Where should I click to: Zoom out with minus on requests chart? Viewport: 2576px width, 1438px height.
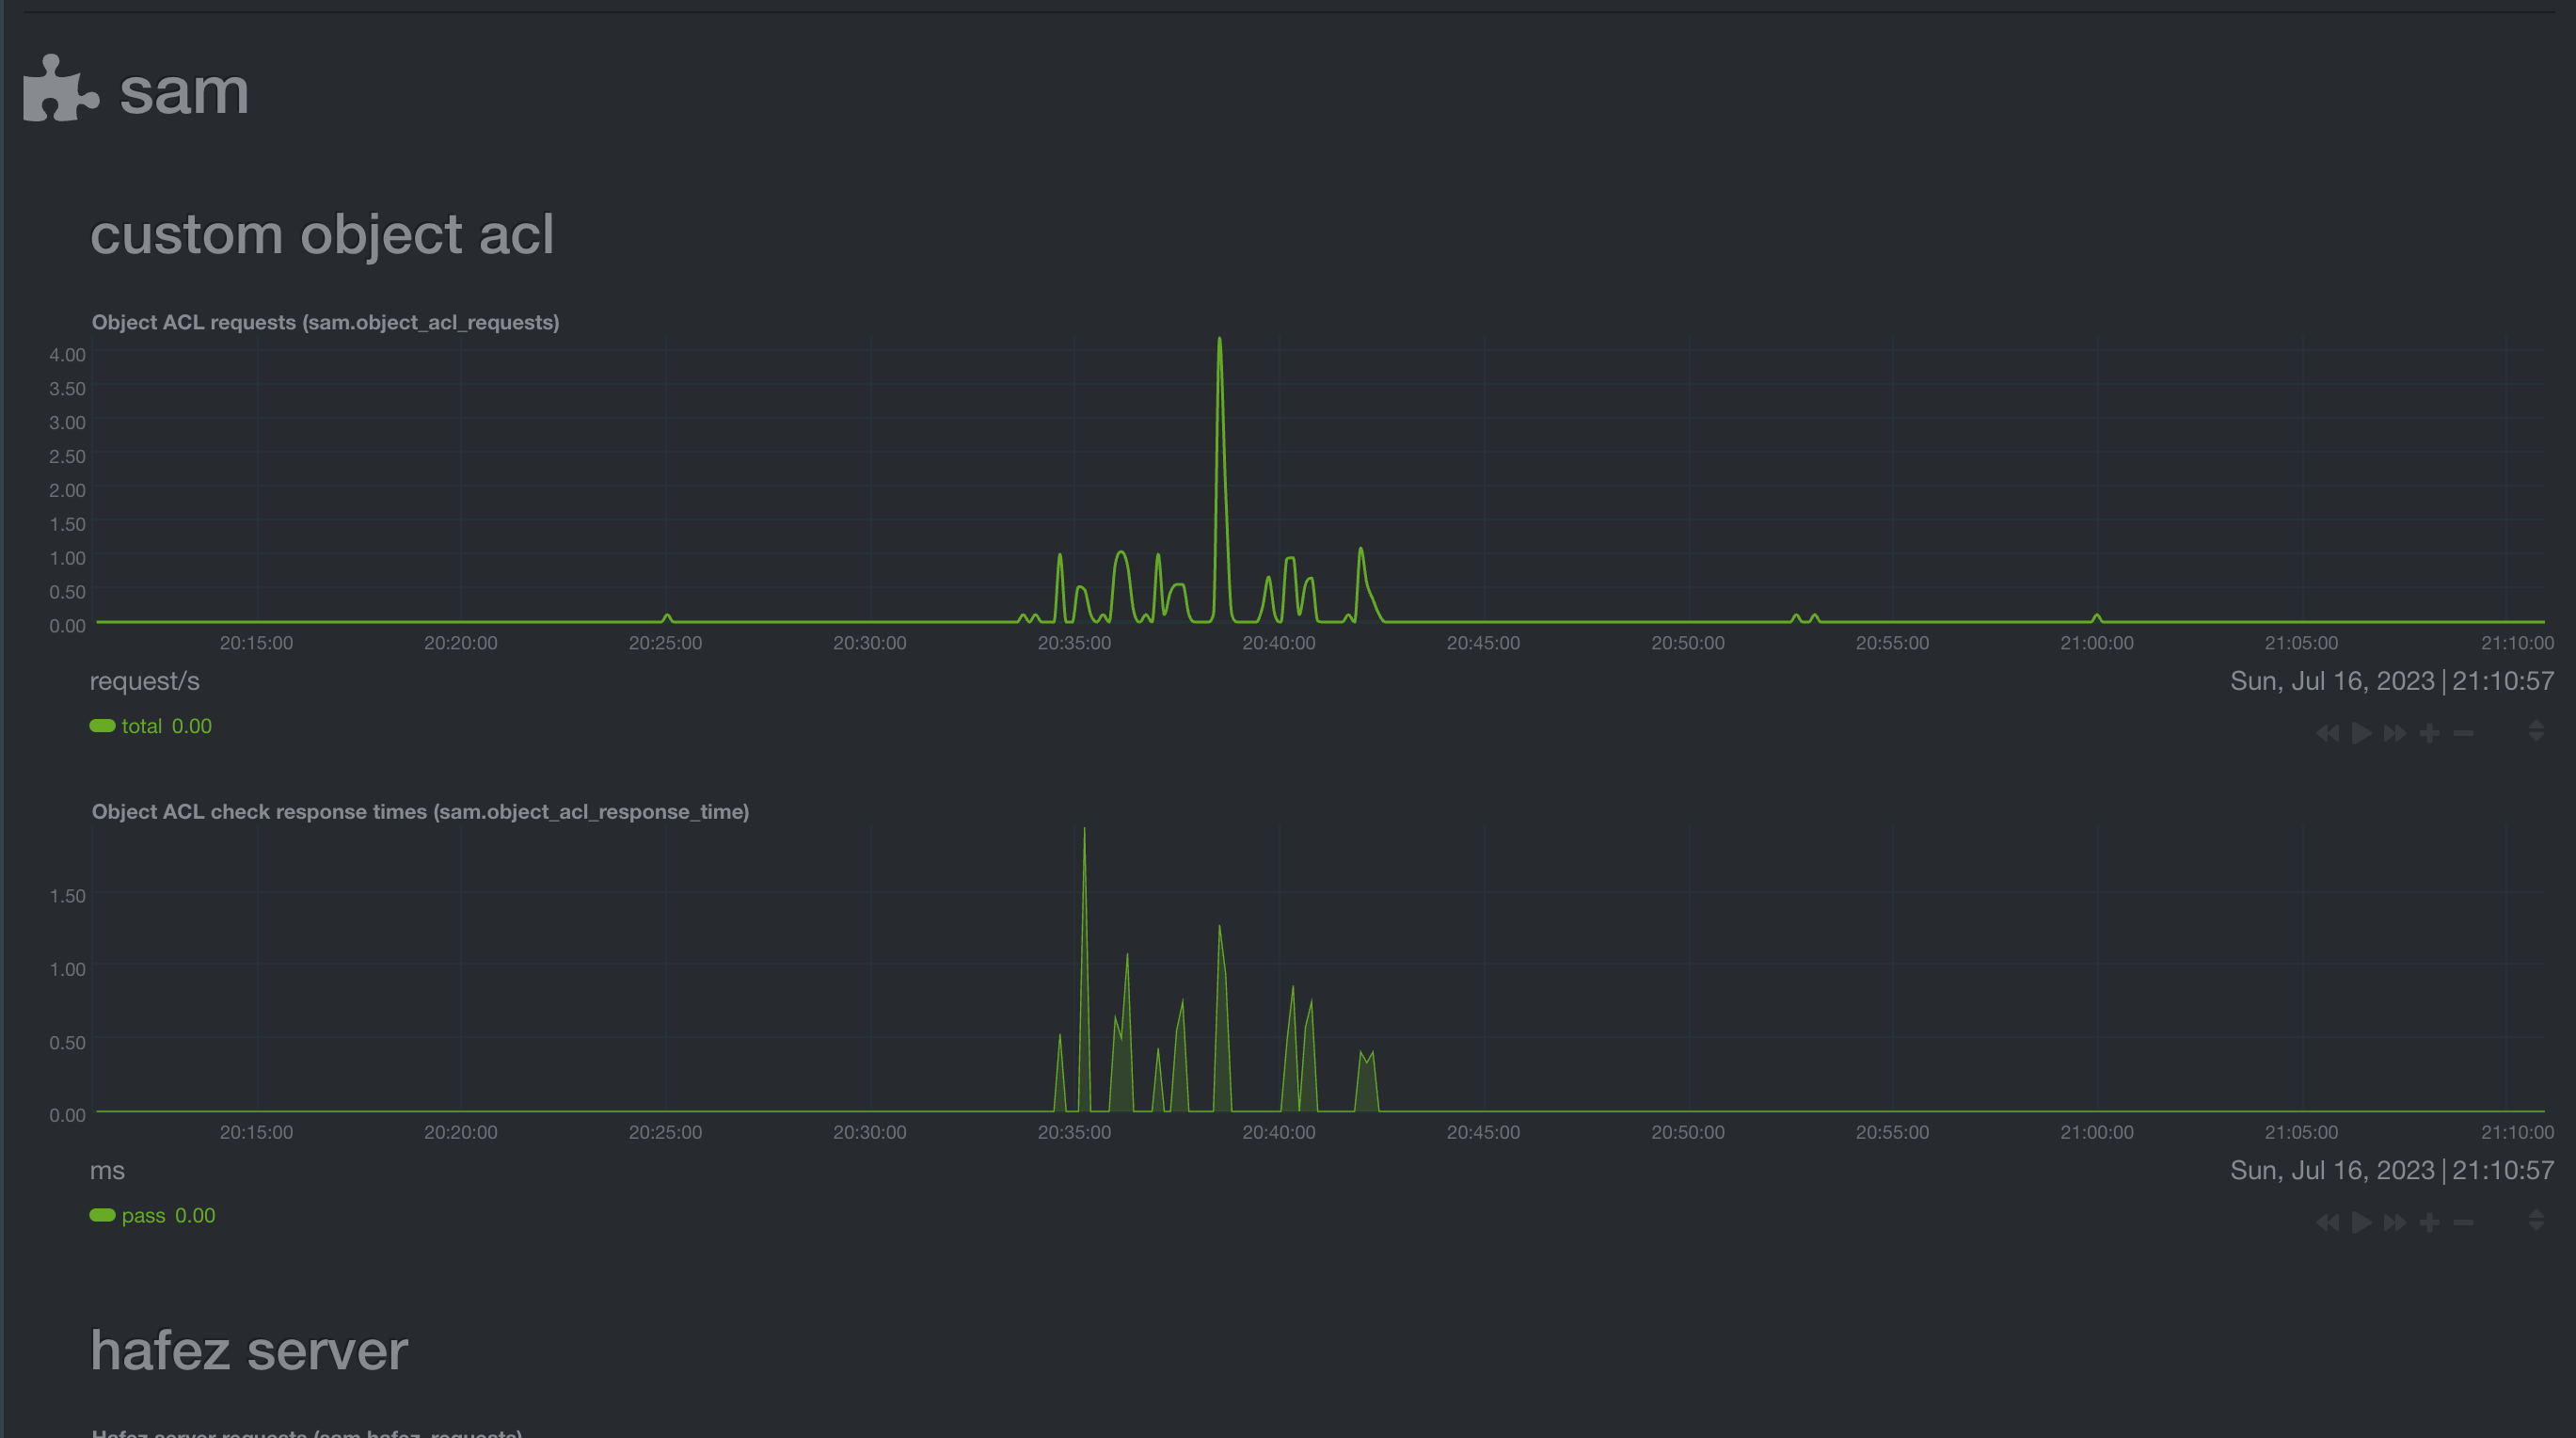2464,733
